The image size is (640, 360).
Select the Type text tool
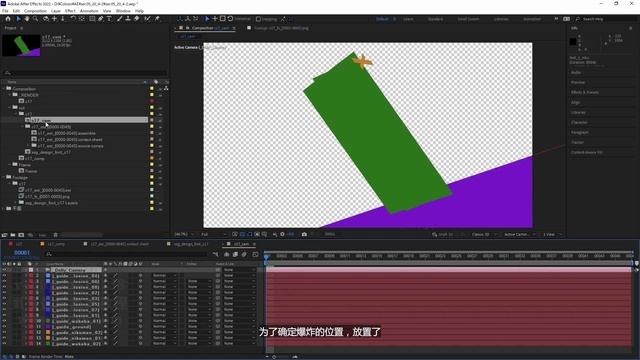[109, 19]
